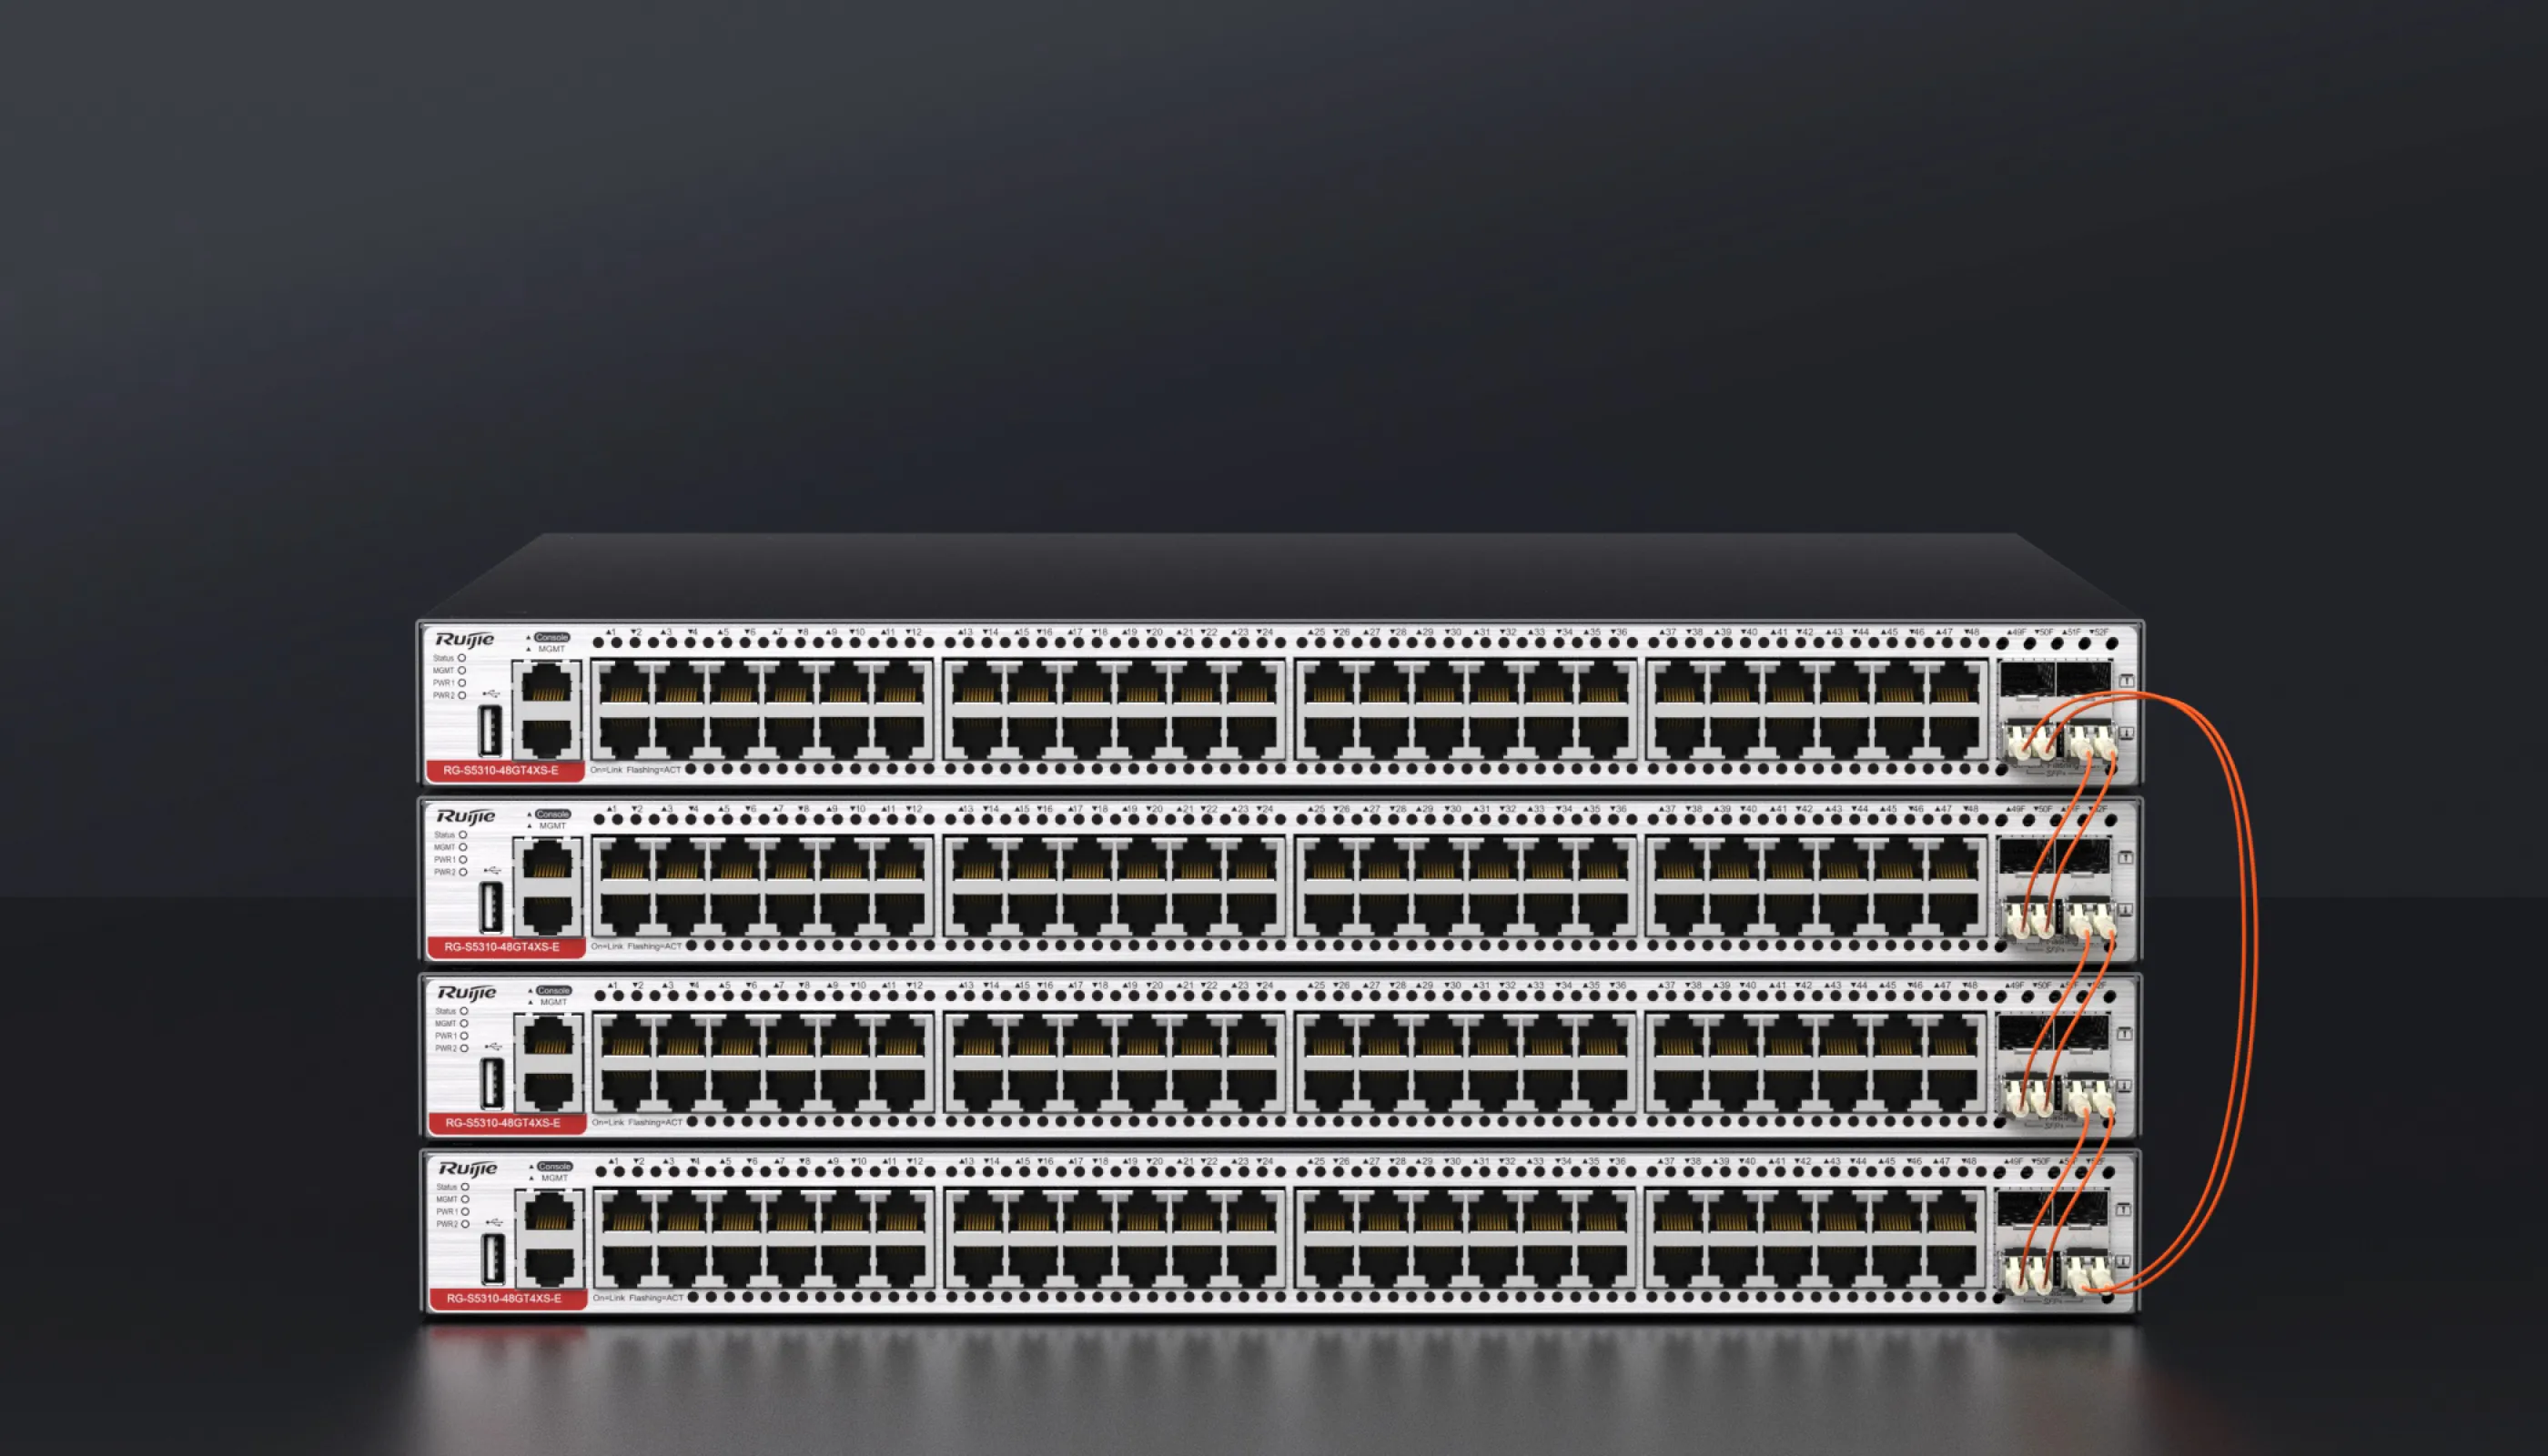The width and height of the screenshot is (2548, 1456).
Task: Click the PWR1 LED on the second switch
Action: tap(463, 859)
